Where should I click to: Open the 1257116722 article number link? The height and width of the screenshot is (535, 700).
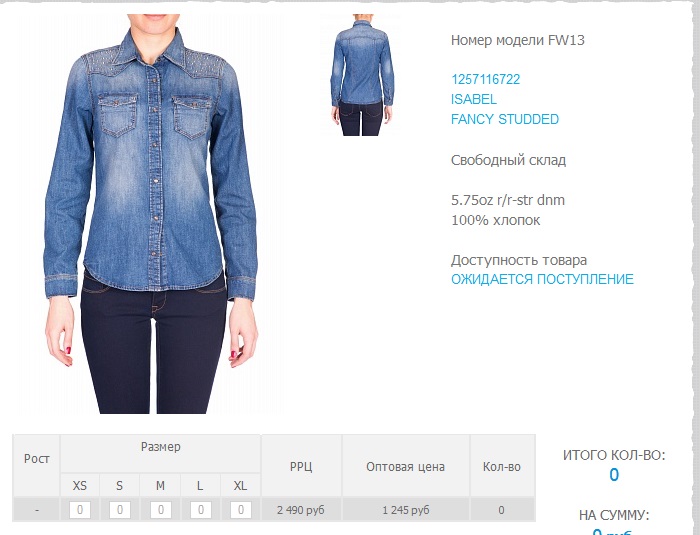coord(485,79)
